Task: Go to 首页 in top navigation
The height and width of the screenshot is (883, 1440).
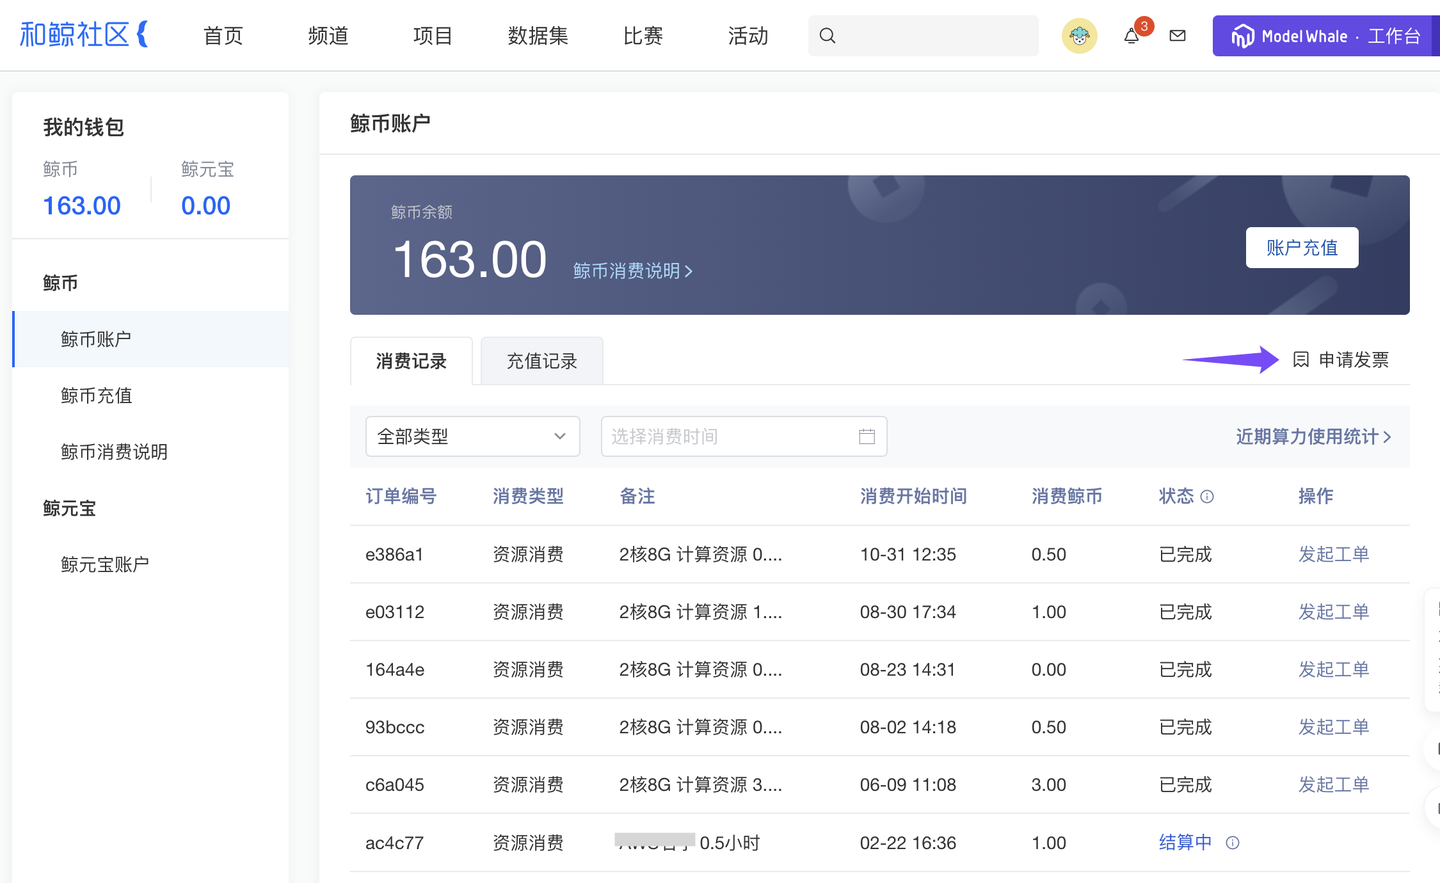Action: 223,36
